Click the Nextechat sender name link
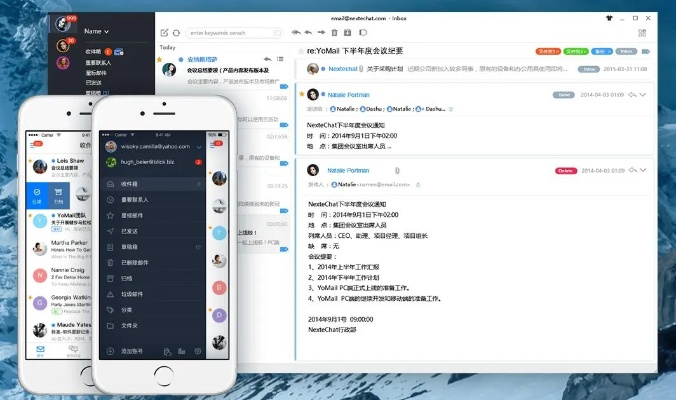 click(343, 69)
